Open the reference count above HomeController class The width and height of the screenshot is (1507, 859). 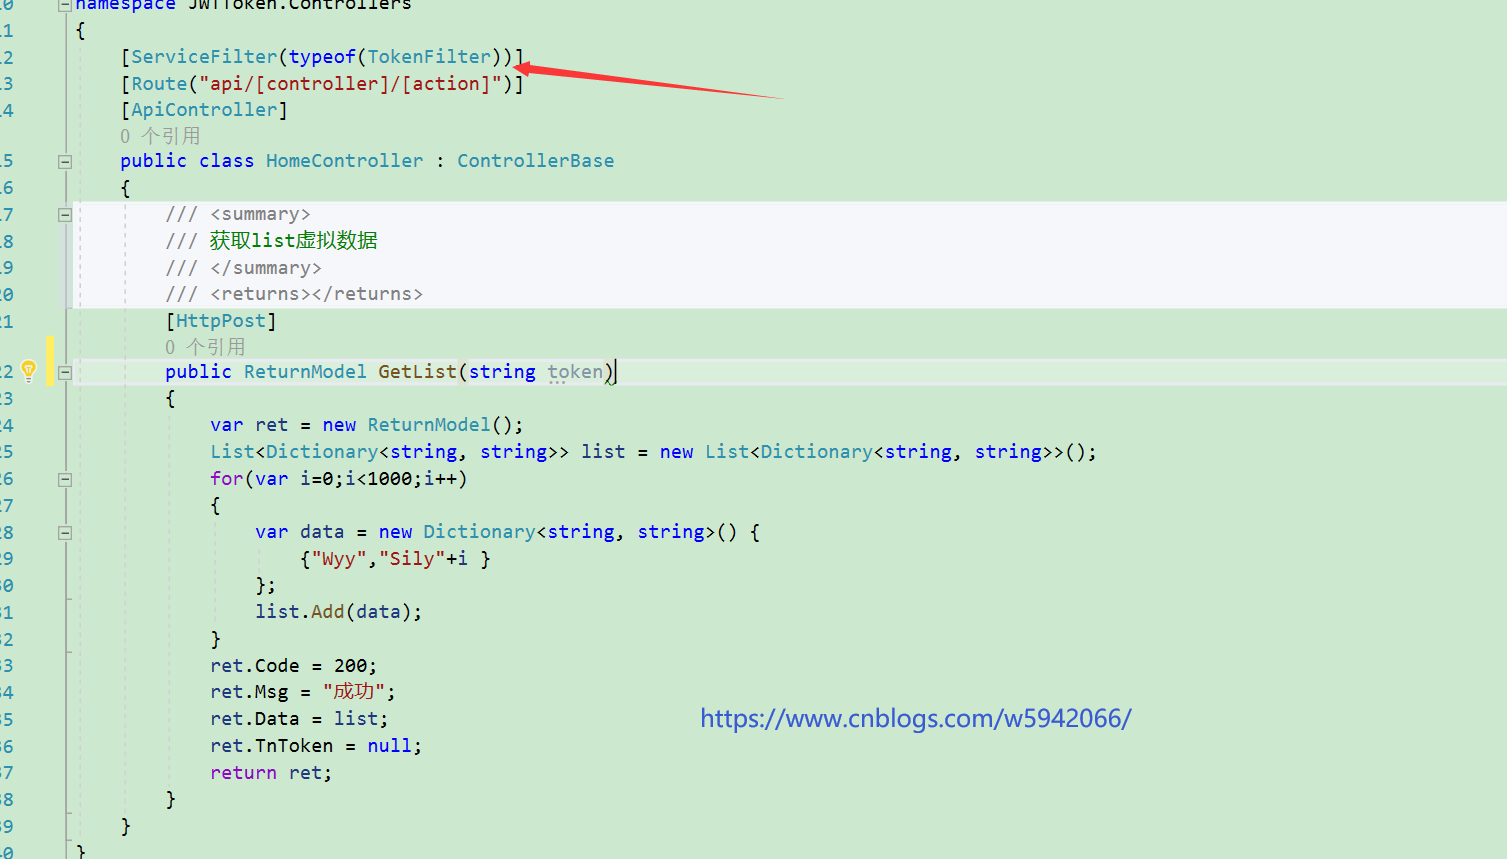160,136
